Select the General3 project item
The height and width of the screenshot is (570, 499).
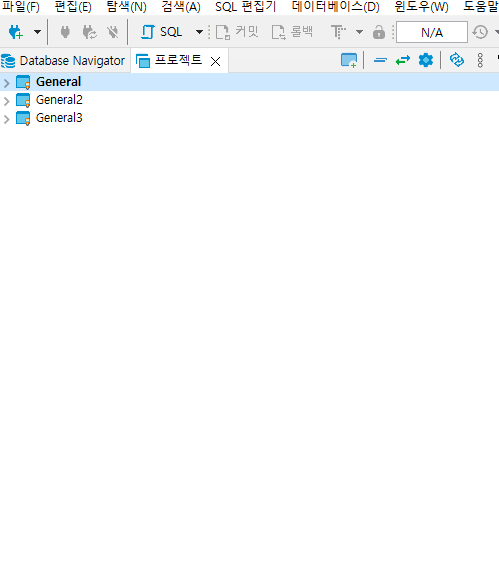click(x=59, y=118)
